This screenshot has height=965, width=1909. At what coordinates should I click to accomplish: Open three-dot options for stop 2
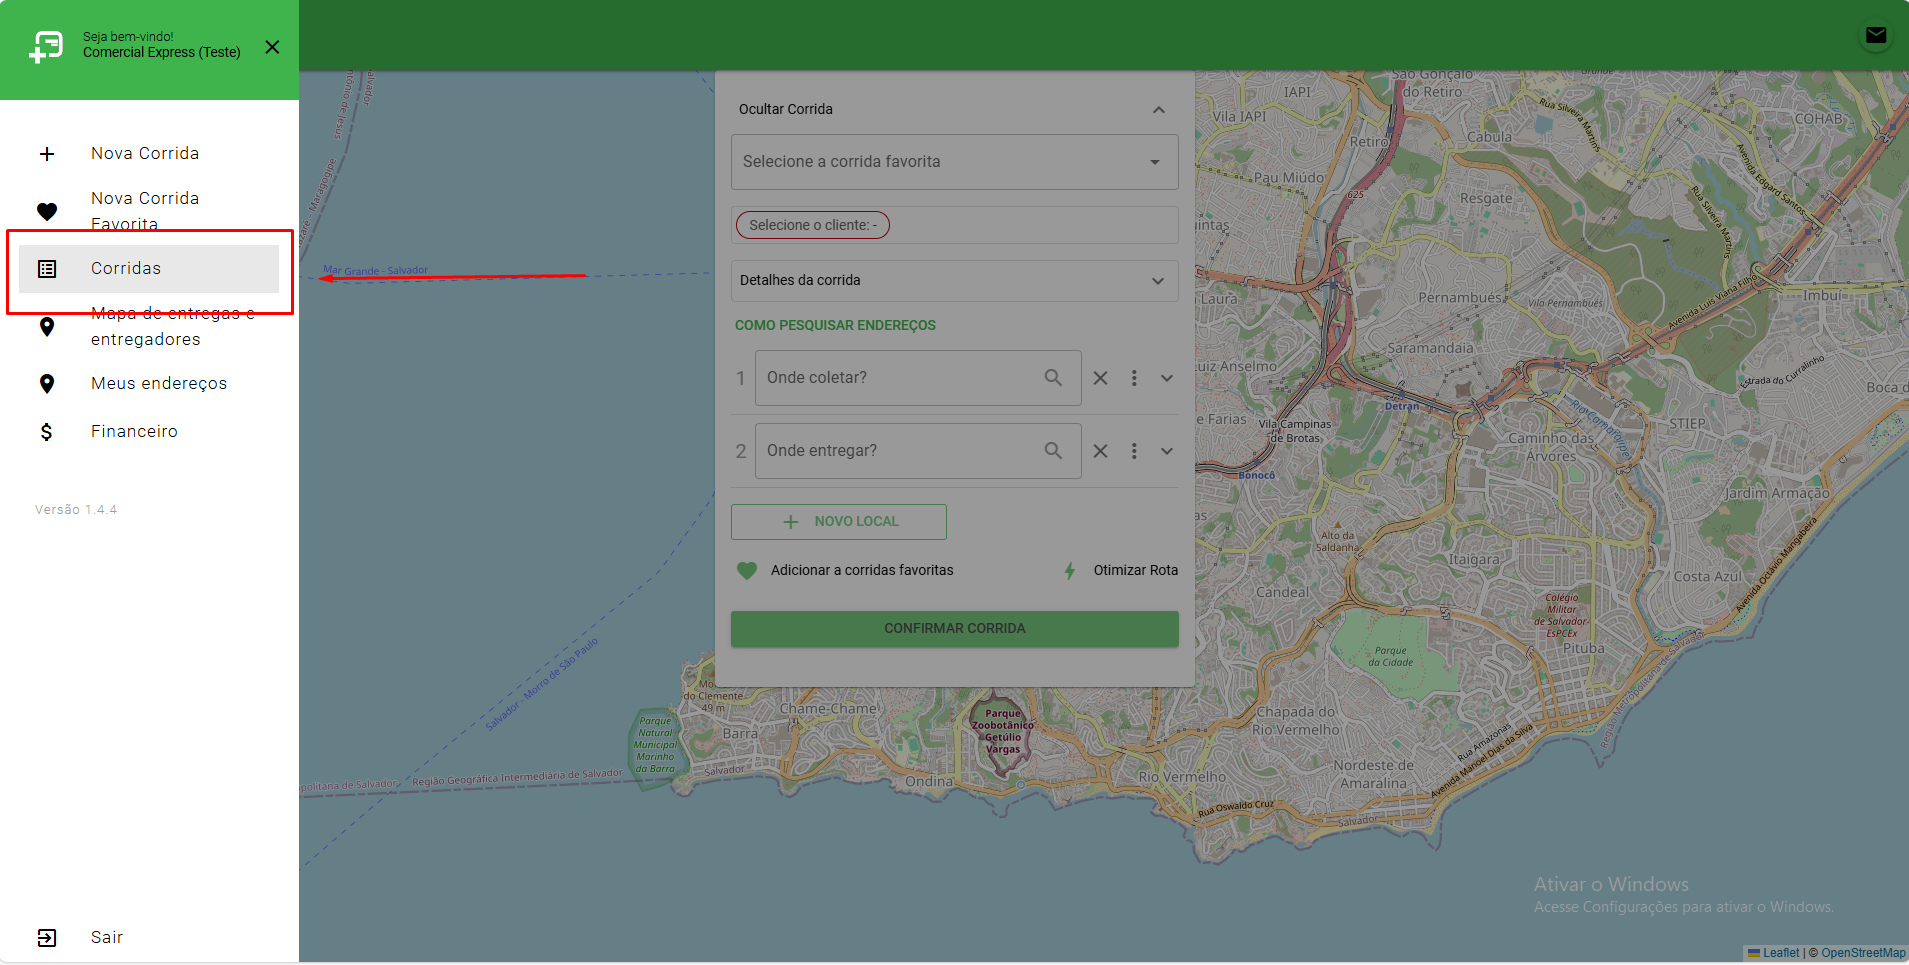[1134, 452]
